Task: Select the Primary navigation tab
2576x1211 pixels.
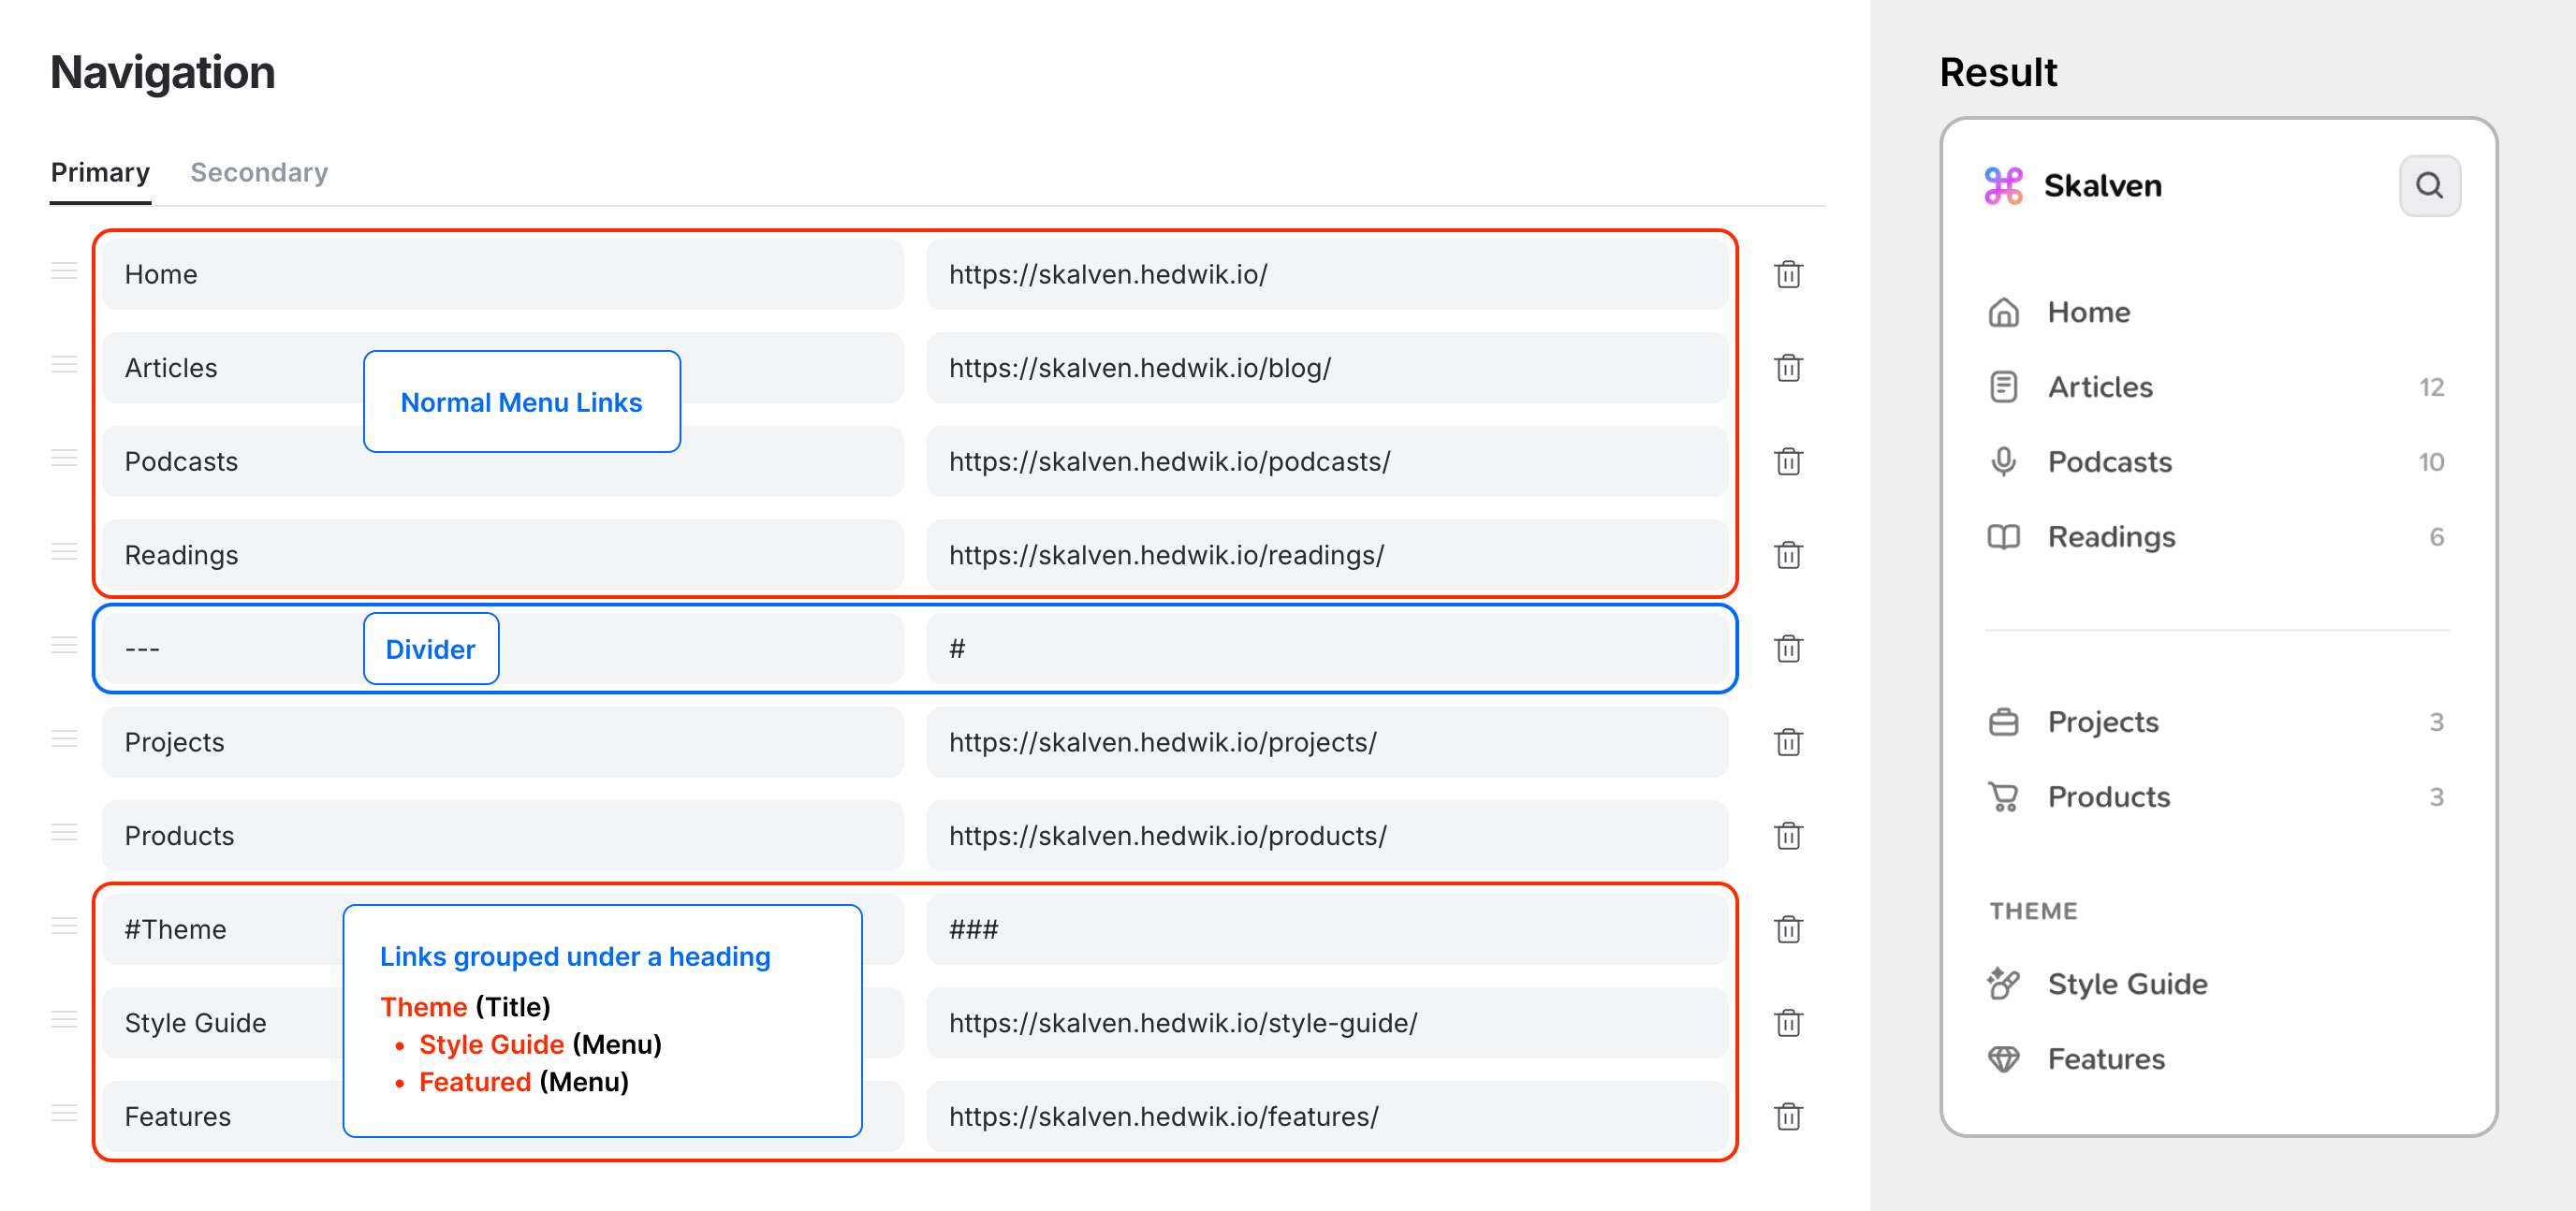Action: pyautogui.click(x=100, y=172)
